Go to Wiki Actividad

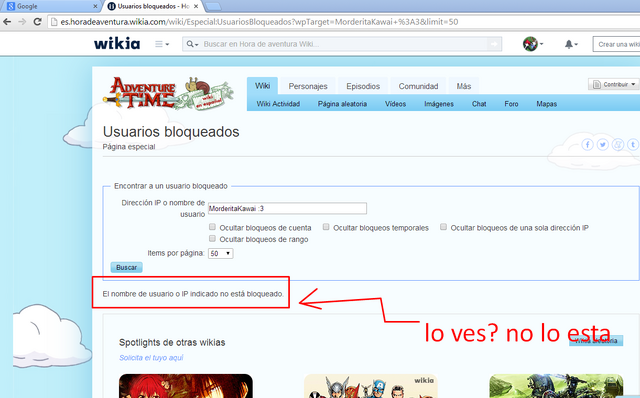278,104
